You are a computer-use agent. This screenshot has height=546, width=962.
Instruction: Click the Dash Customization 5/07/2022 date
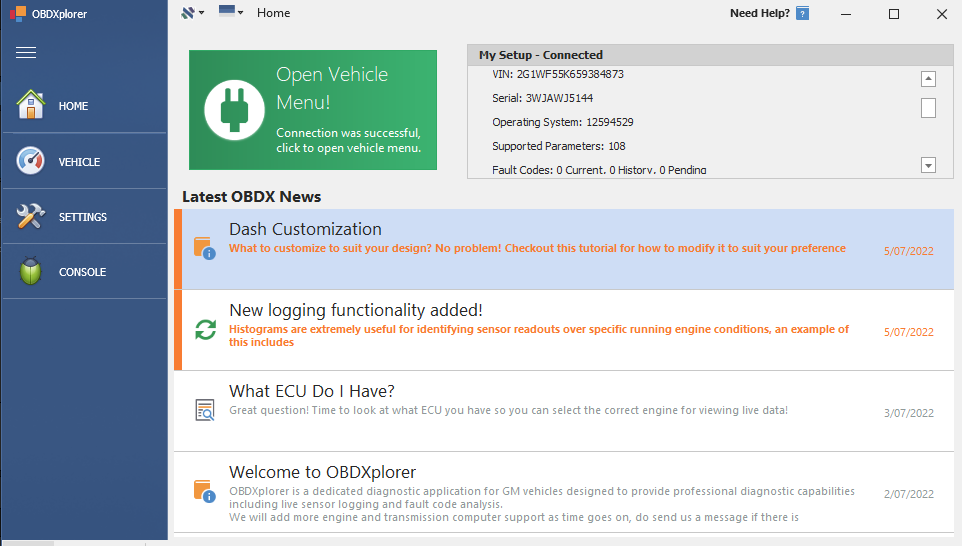click(x=909, y=251)
